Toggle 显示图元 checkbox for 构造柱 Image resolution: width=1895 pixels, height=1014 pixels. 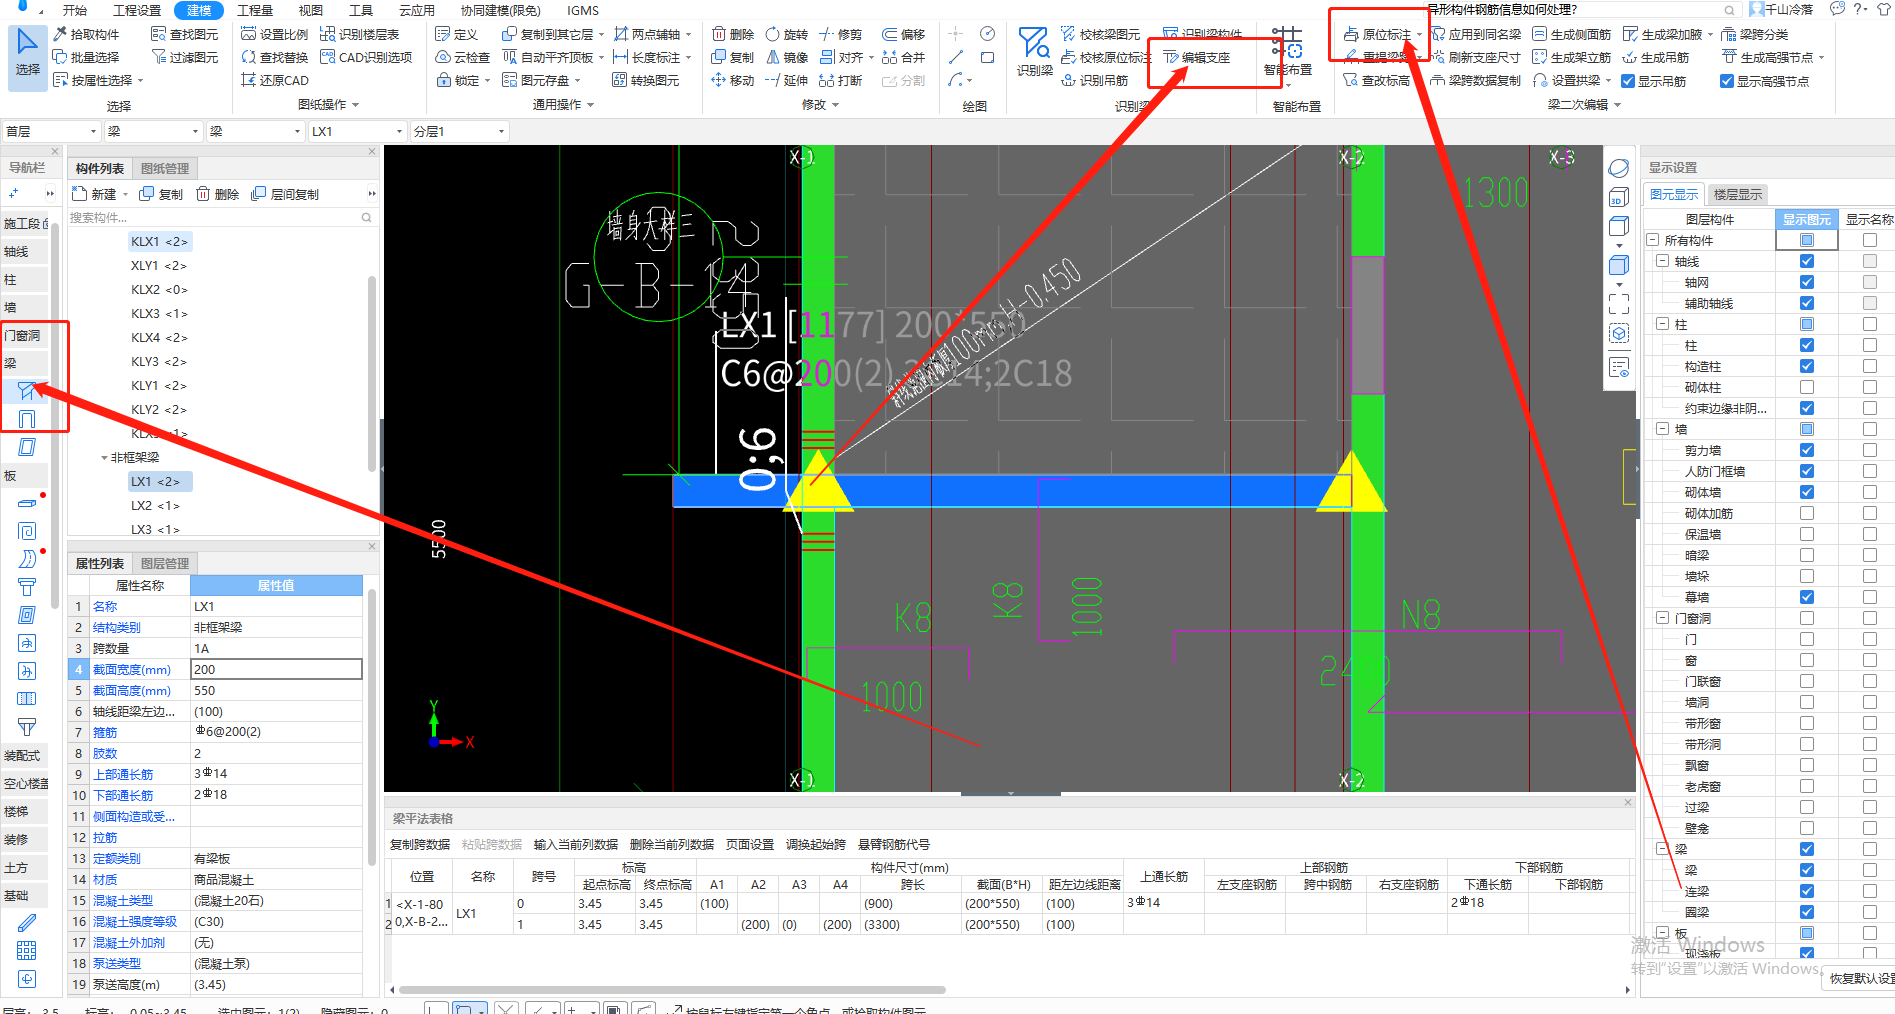coord(1807,366)
